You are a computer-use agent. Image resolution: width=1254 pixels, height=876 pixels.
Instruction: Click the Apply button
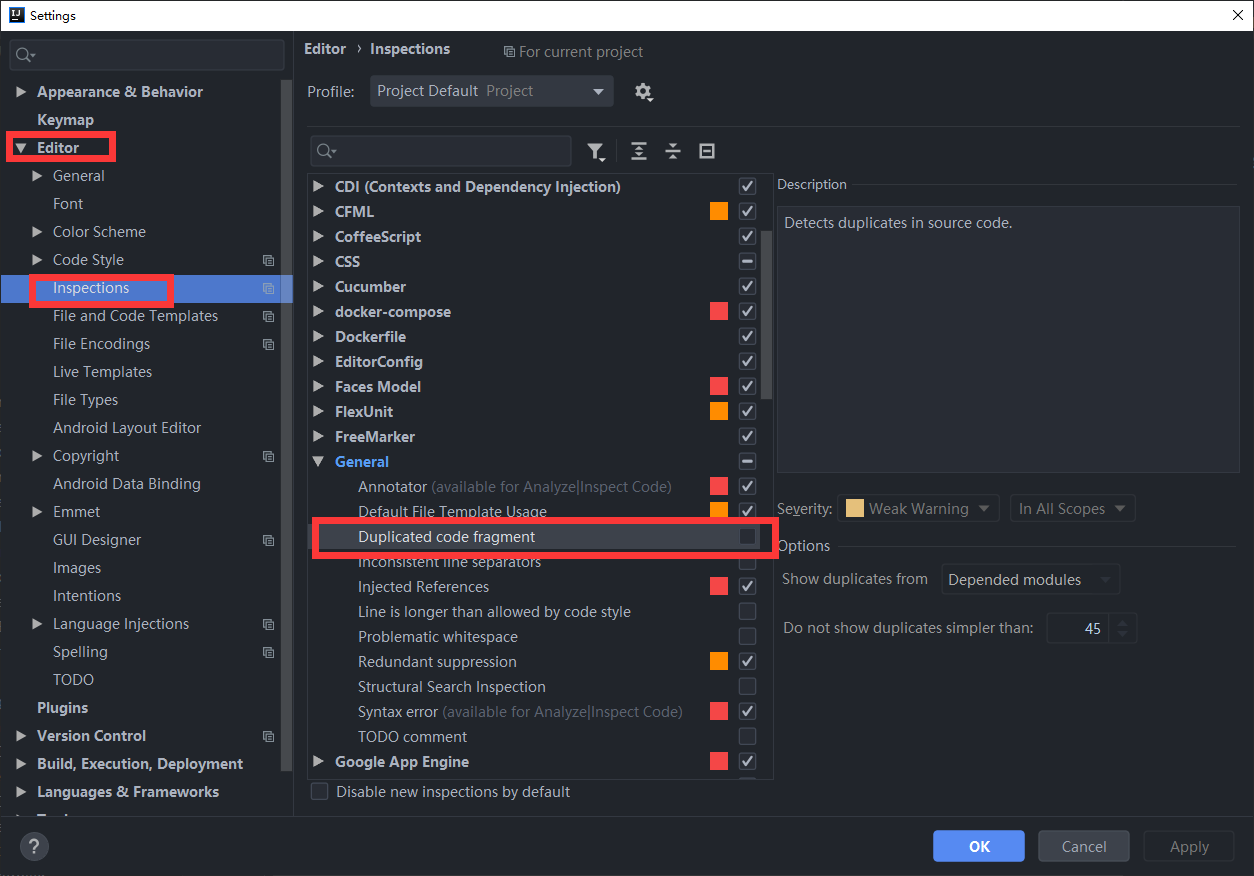click(x=1188, y=845)
